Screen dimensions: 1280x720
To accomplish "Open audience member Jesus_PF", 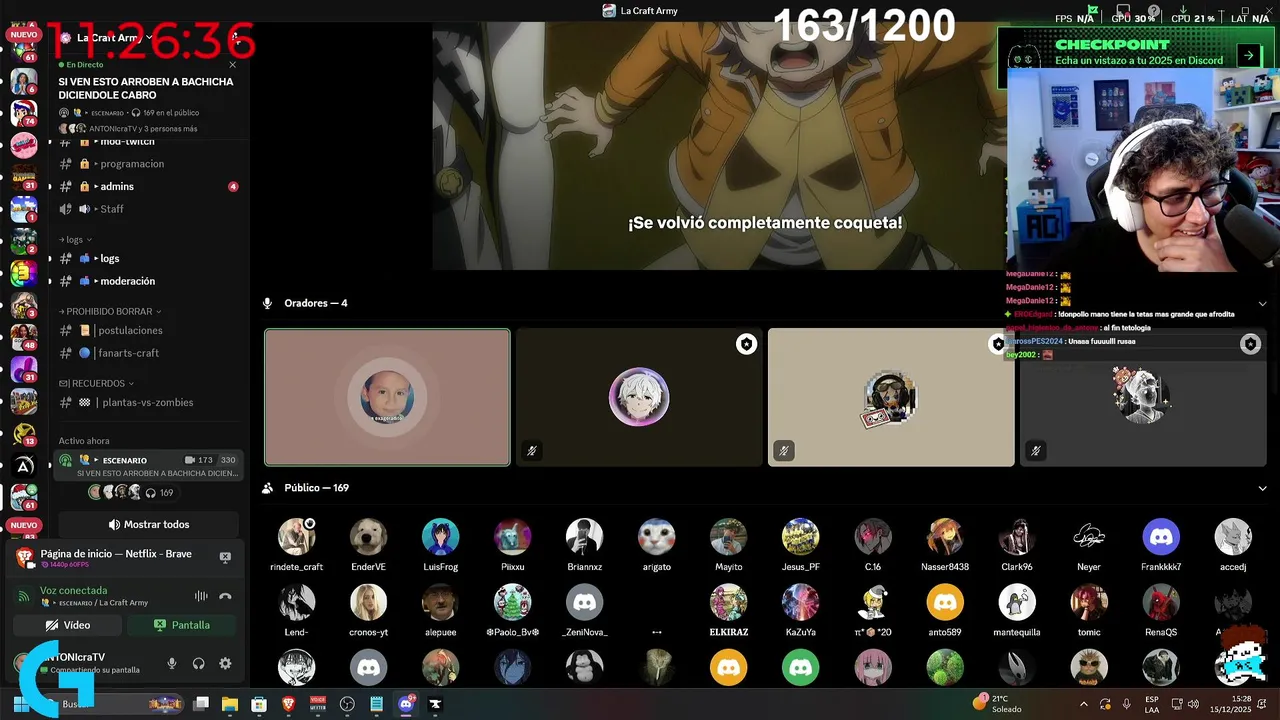I will point(801,545).
